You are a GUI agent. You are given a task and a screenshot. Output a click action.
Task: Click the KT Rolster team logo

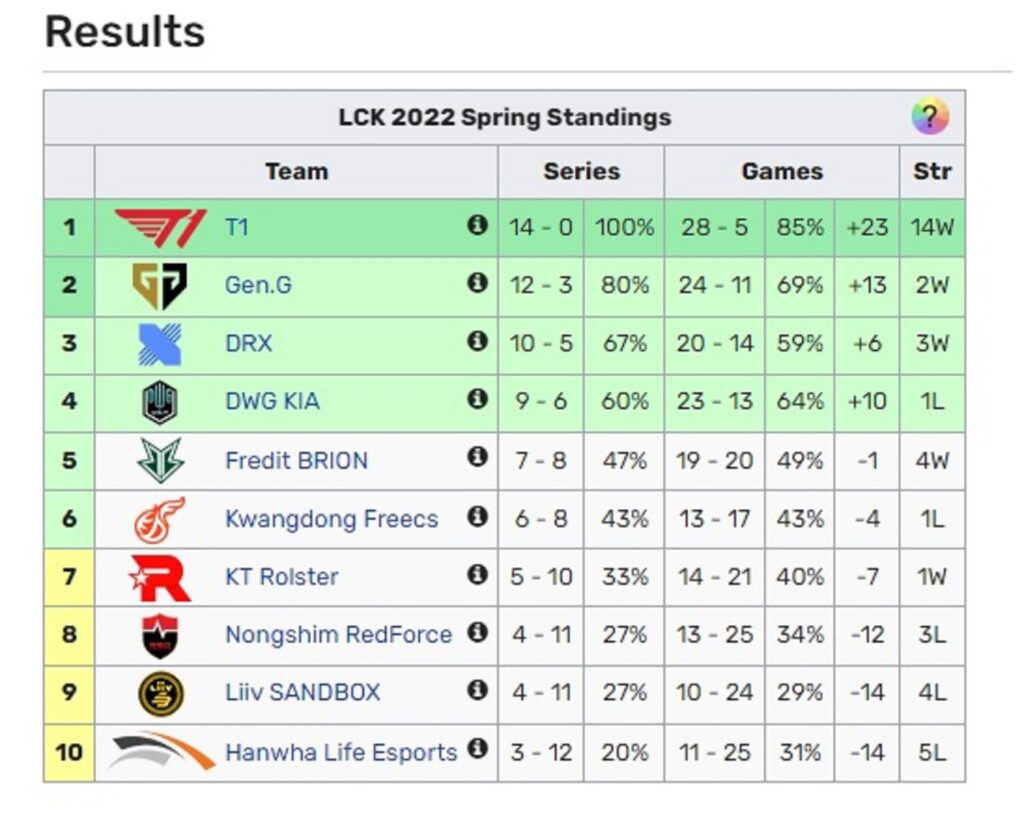[x=160, y=577]
